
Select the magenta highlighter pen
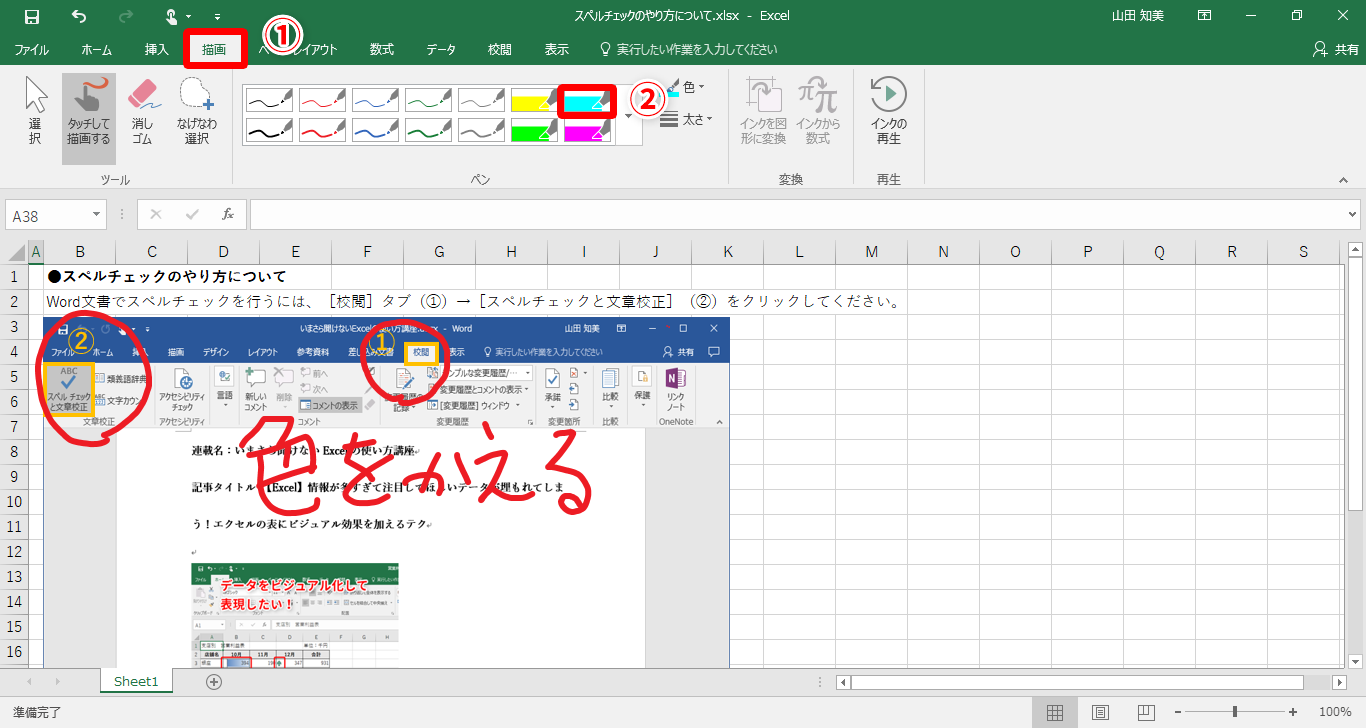(x=588, y=130)
